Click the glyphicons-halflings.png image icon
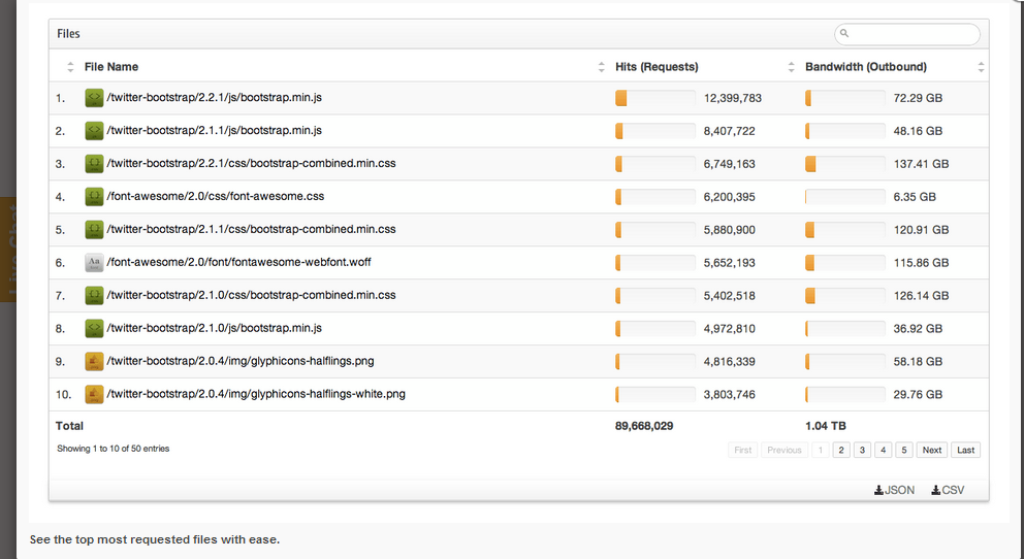The height and width of the screenshot is (559, 1024). click(94, 361)
